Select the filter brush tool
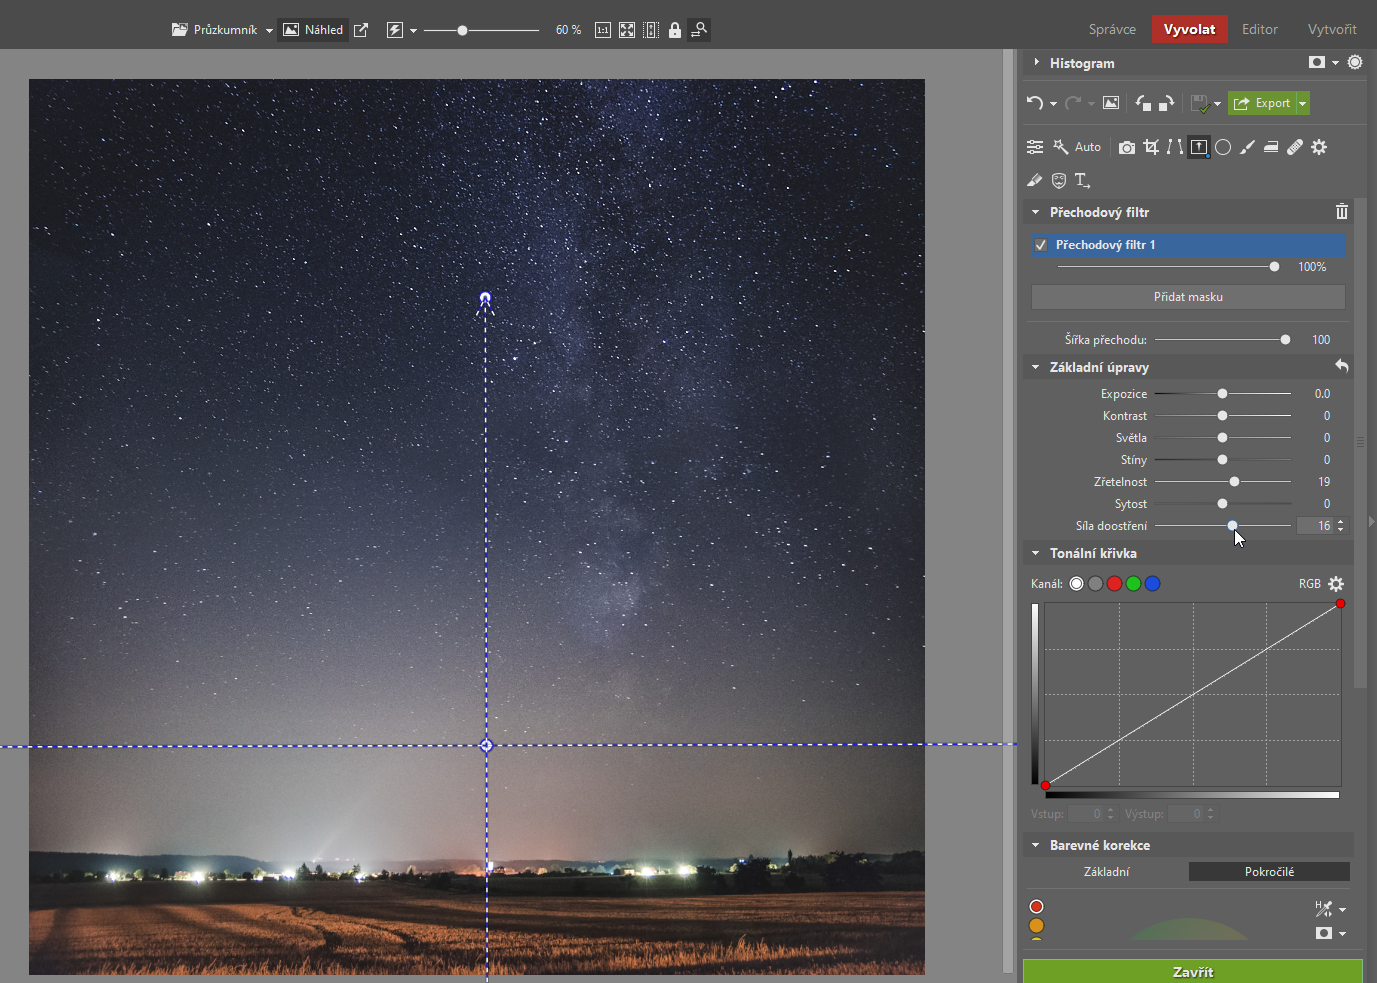This screenshot has height=983, width=1377. pyautogui.click(x=1247, y=147)
